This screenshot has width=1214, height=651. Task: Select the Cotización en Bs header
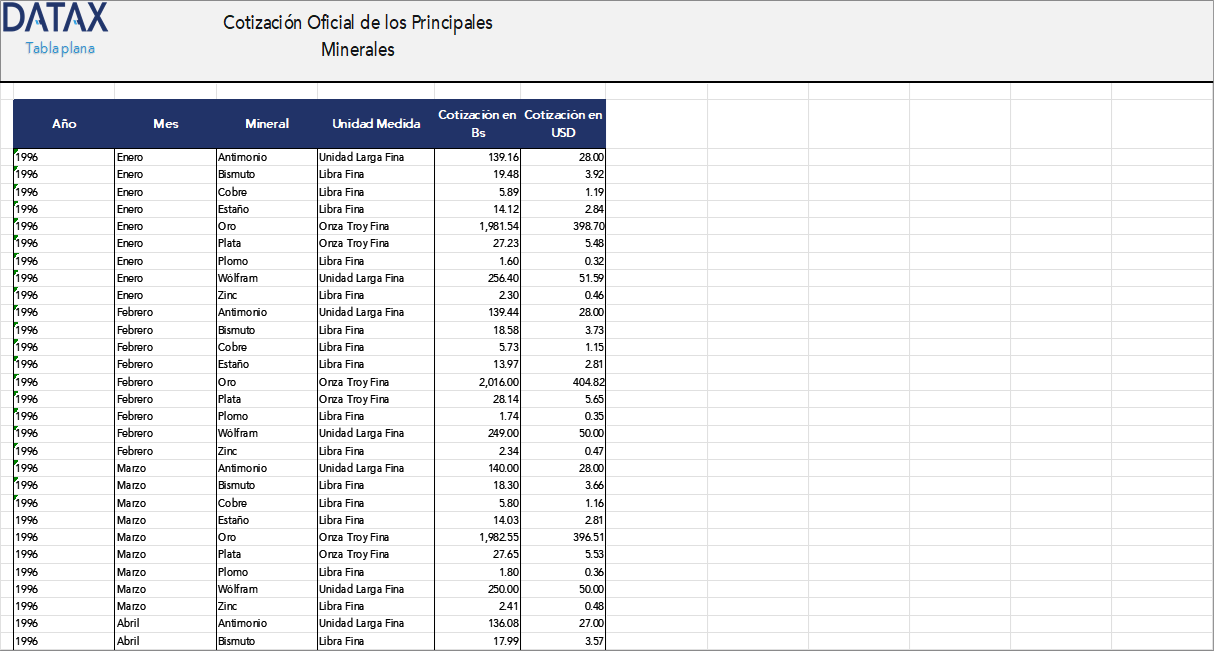point(477,123)
